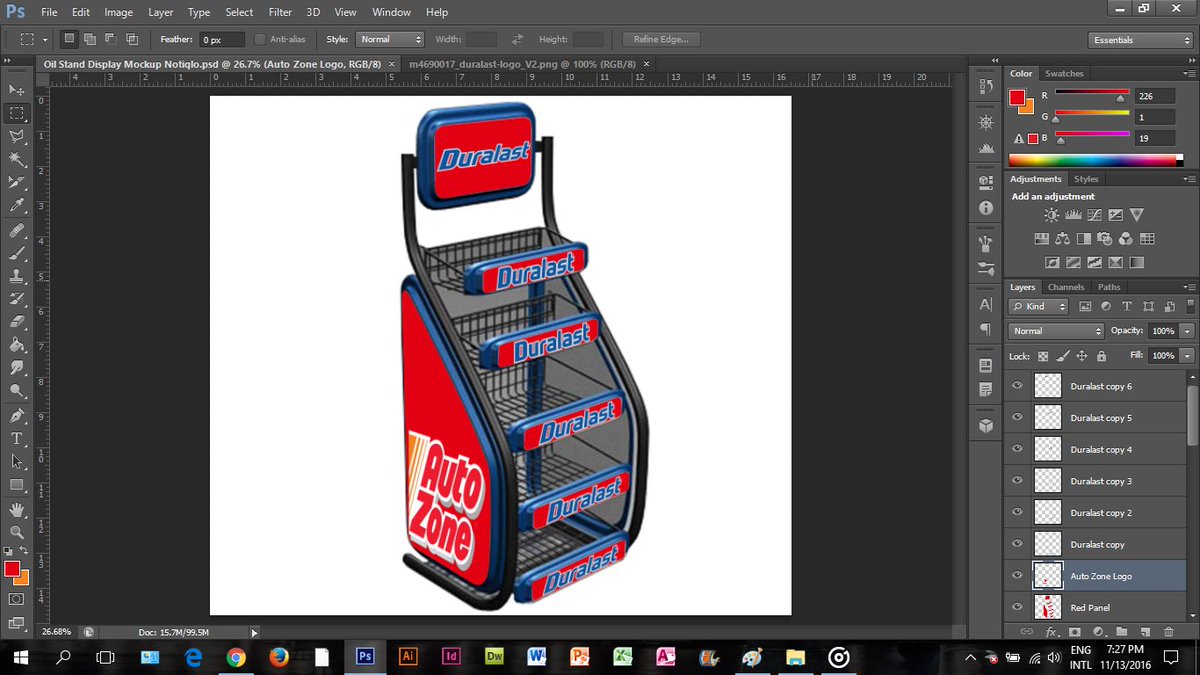Select the Pen tool
This screenshot has width=1200, height=675.
(x=17, y=415)
